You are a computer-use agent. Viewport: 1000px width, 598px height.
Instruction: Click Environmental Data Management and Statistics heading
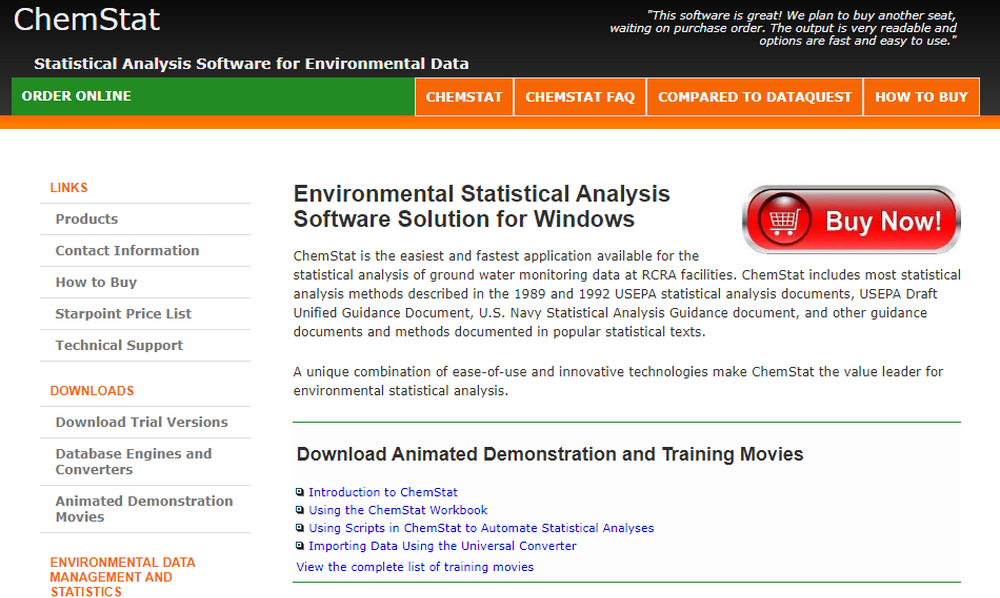tap(122, 577)
